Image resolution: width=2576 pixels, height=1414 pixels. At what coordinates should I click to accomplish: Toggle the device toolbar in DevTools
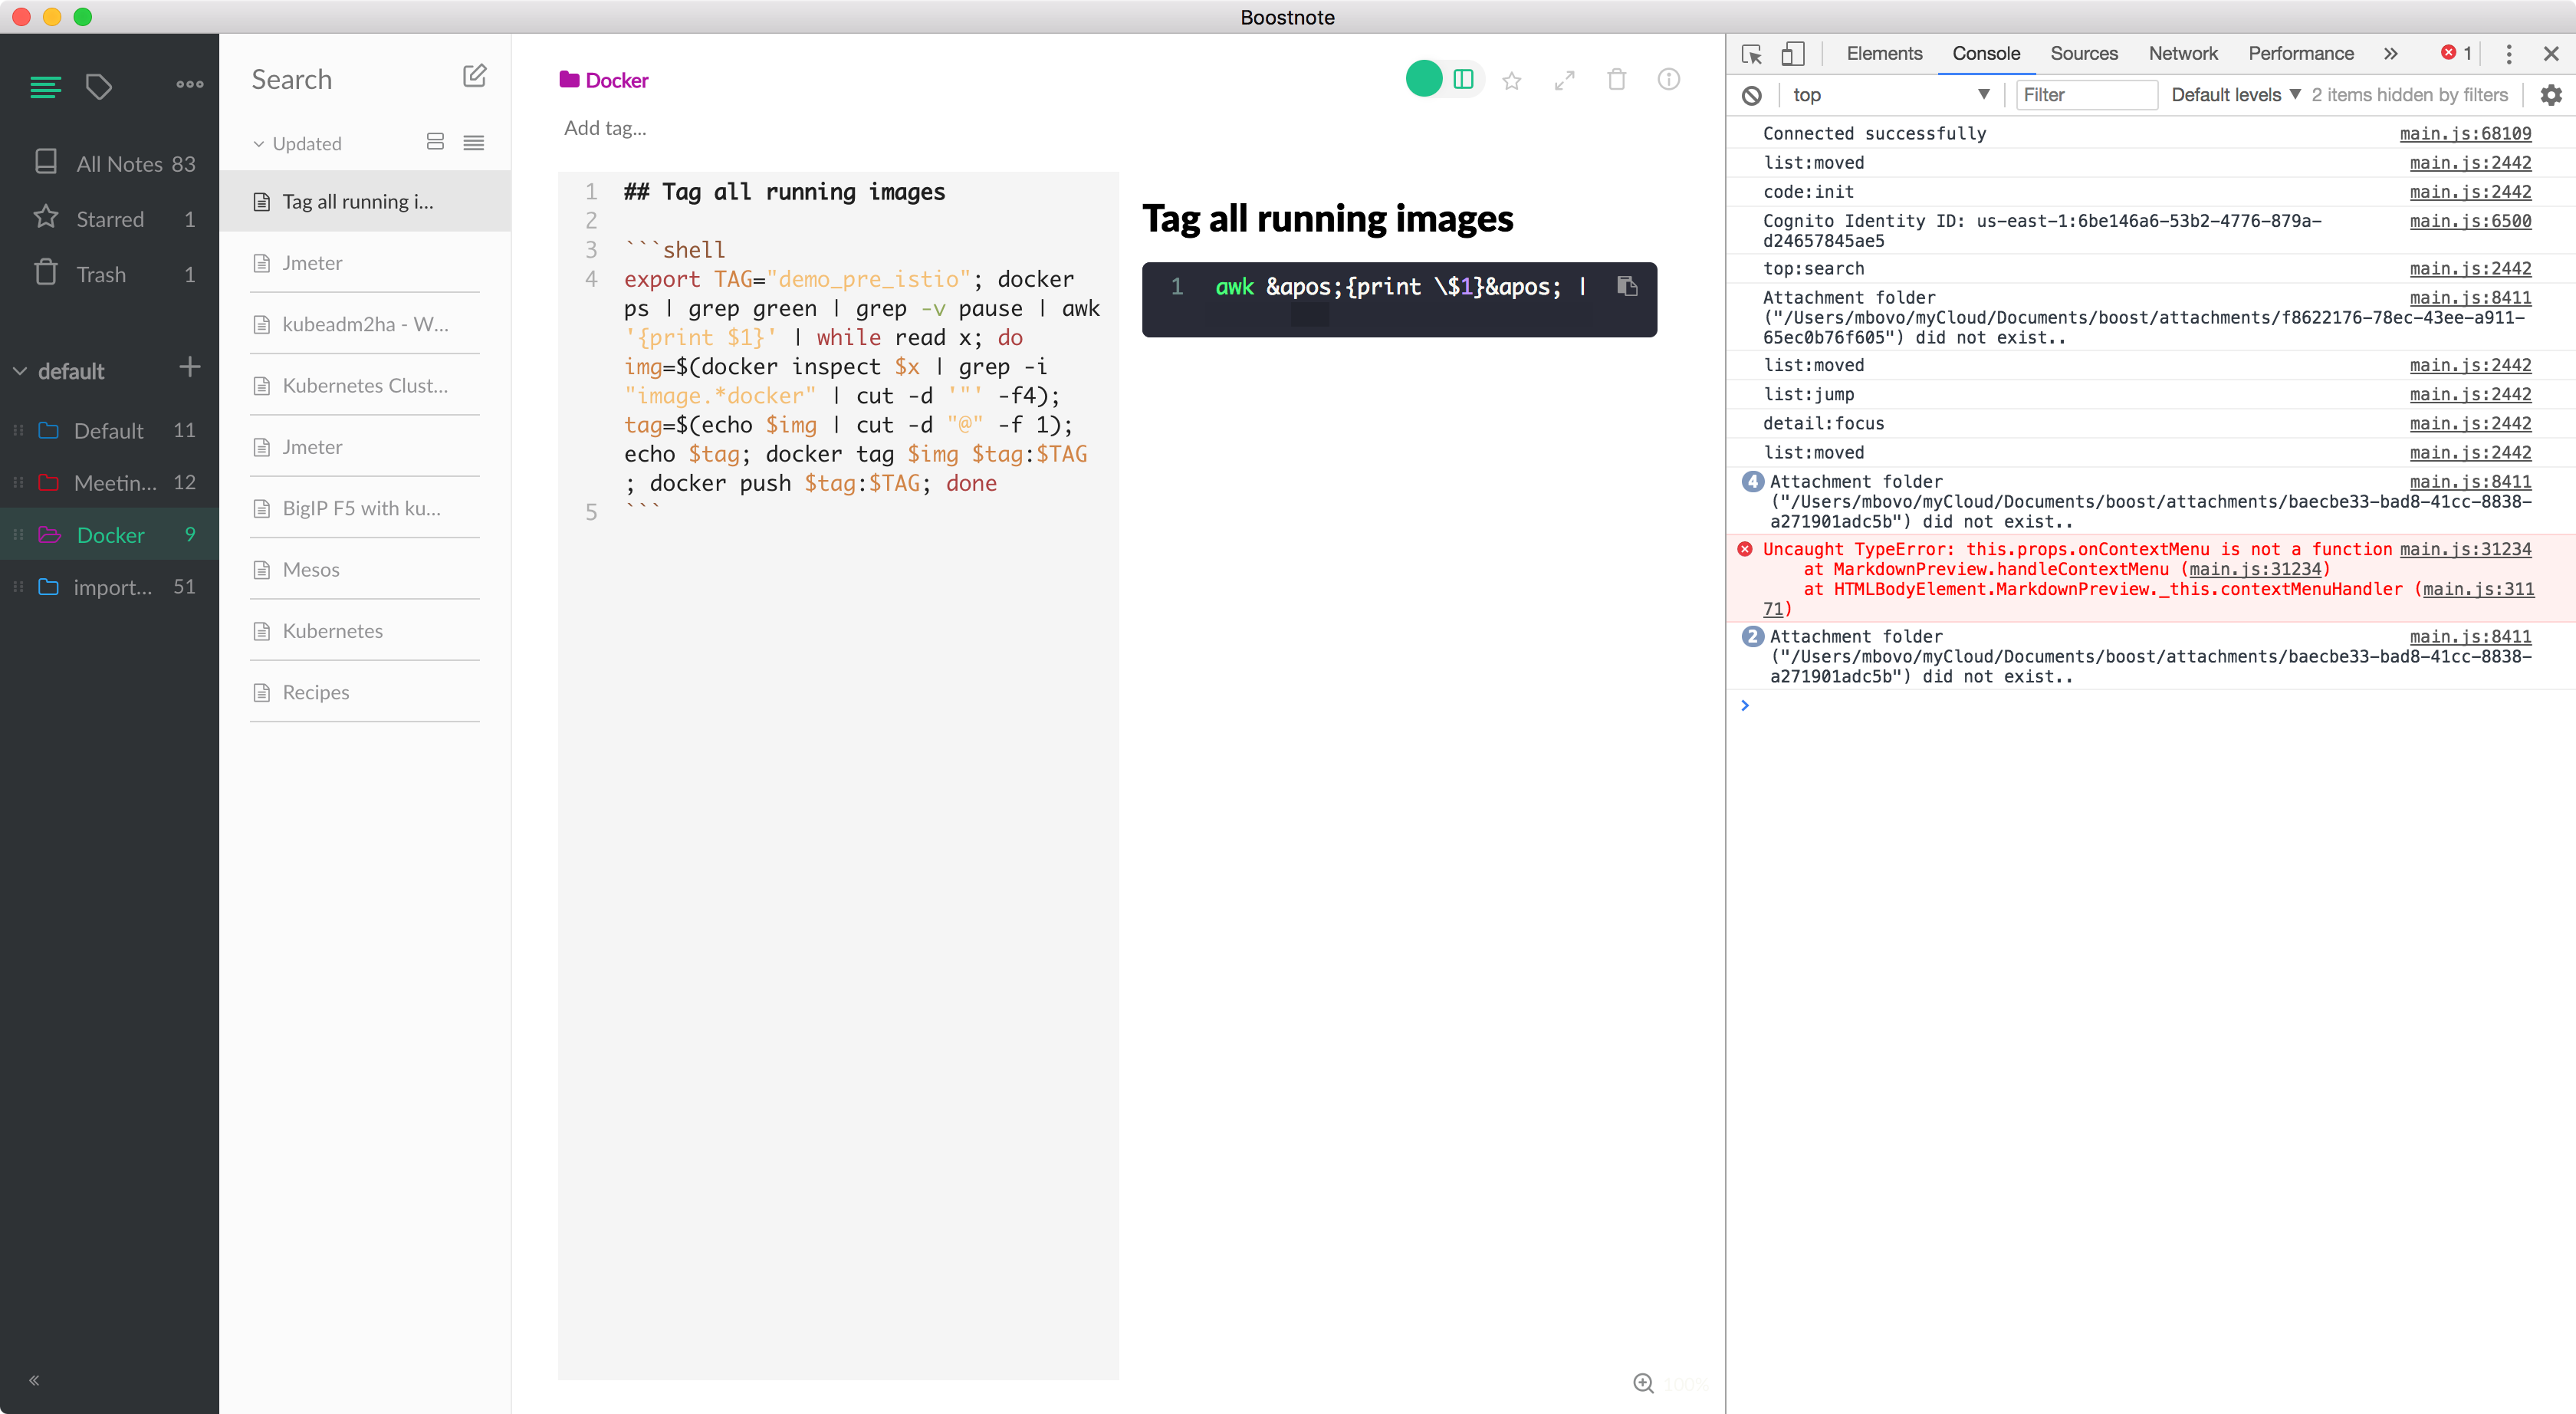[x=1793, y=54]
